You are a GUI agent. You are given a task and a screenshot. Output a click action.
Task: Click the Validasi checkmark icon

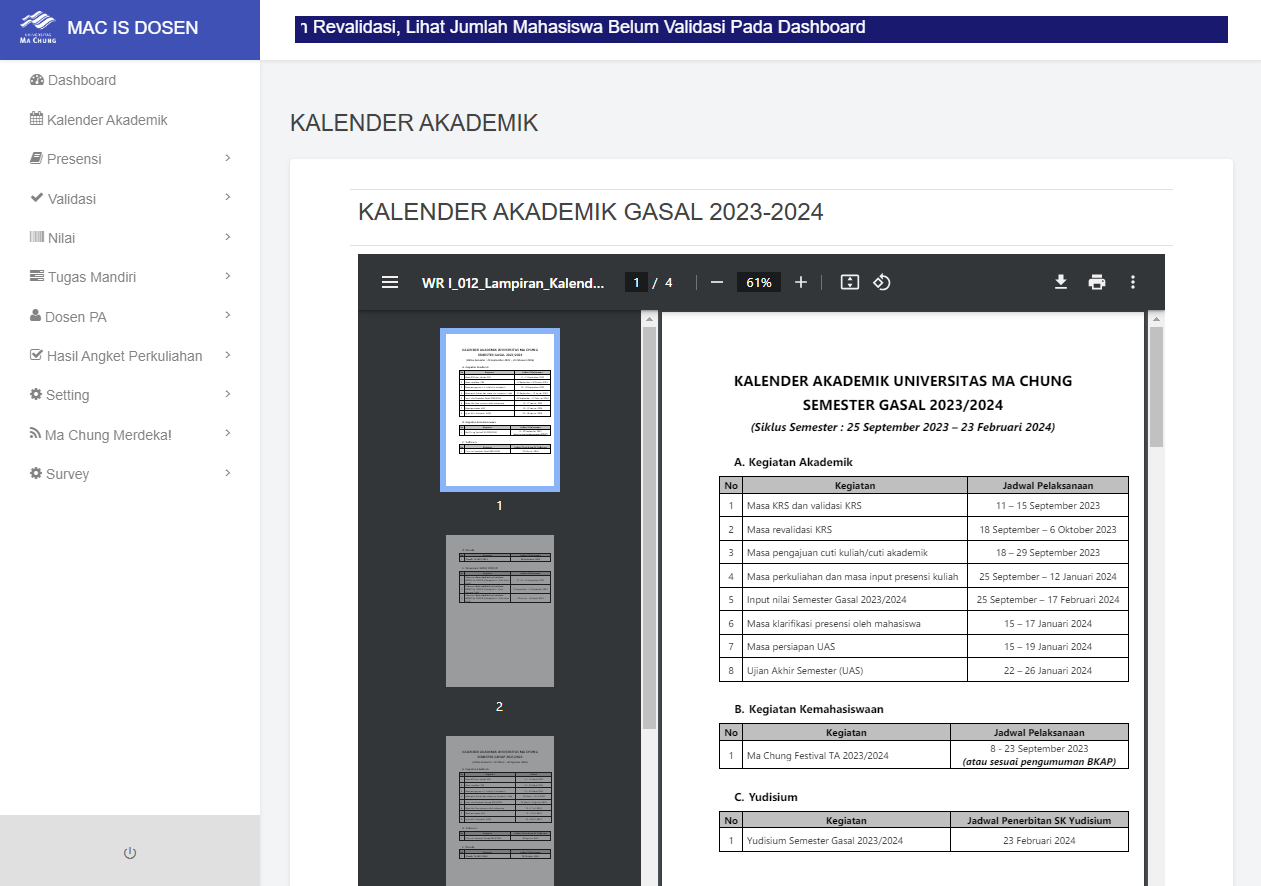click(37, 198)
